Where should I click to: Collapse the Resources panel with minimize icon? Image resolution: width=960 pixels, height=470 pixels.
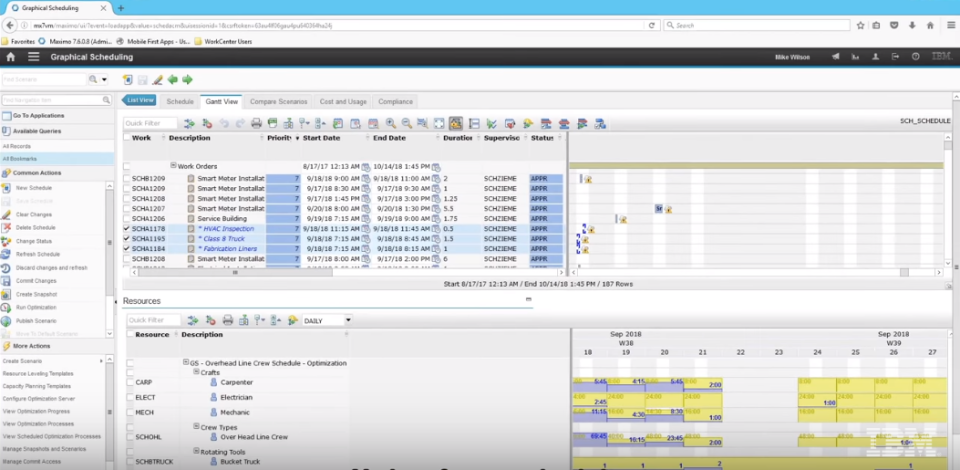pyautogui.click(x=528, y=299)
